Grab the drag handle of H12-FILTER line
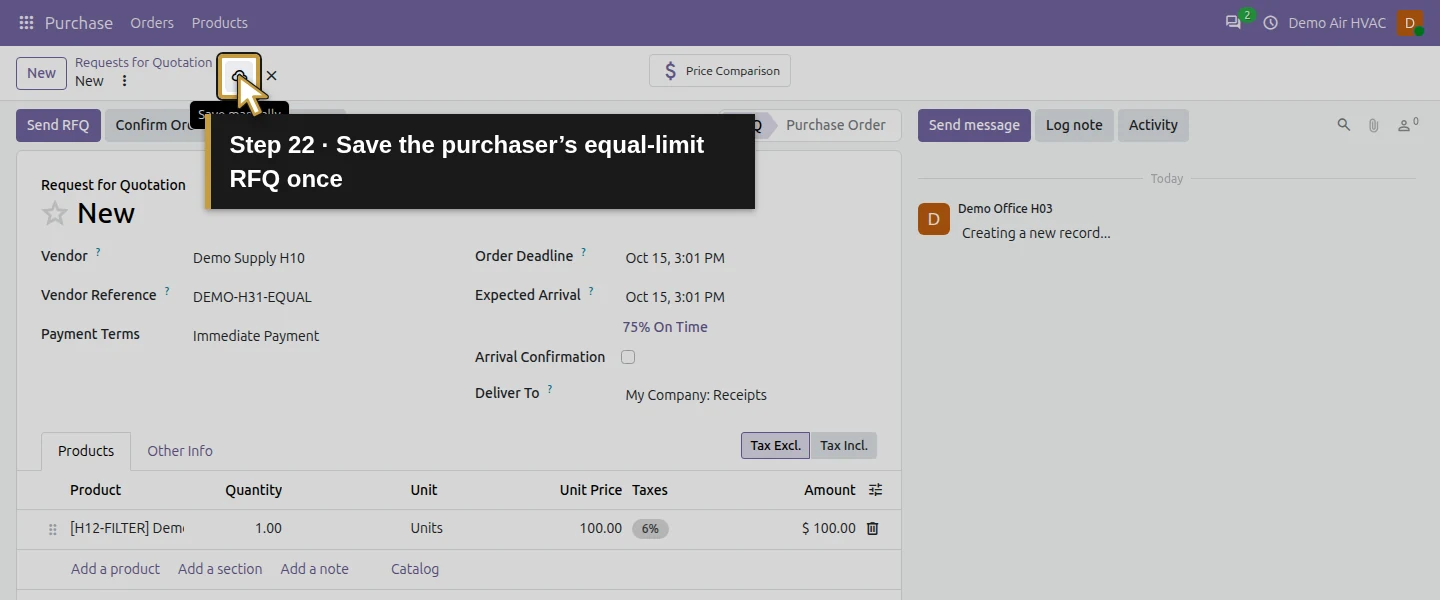Image resolution: width=1440 pixels, height=600 pixels. [x=53, y=529]
